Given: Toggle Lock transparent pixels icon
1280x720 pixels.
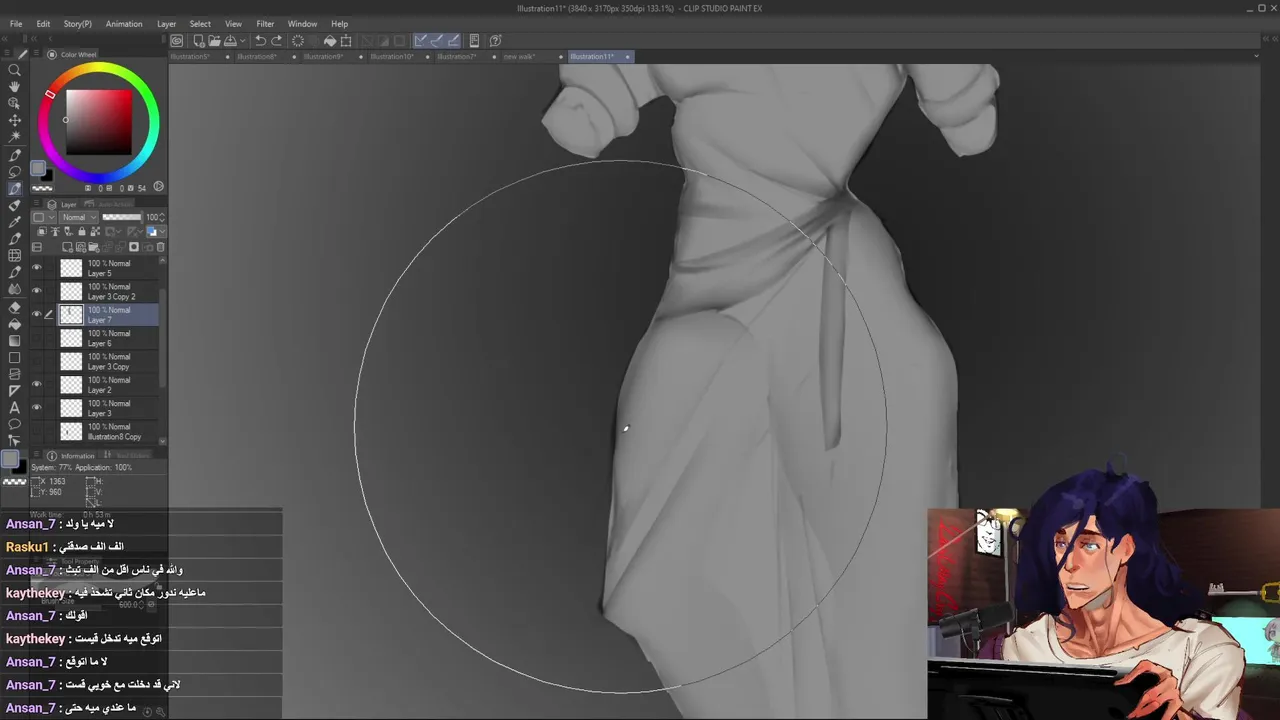Looking at the screenshot, I should [x=94, y=232].
